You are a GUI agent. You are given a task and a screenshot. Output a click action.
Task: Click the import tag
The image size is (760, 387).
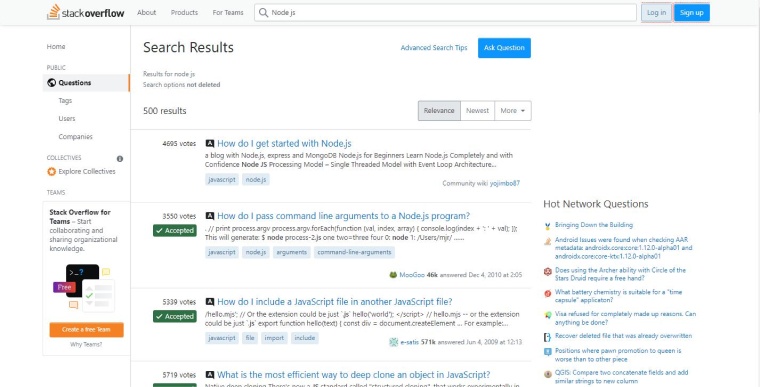click(x=274, y=338)
